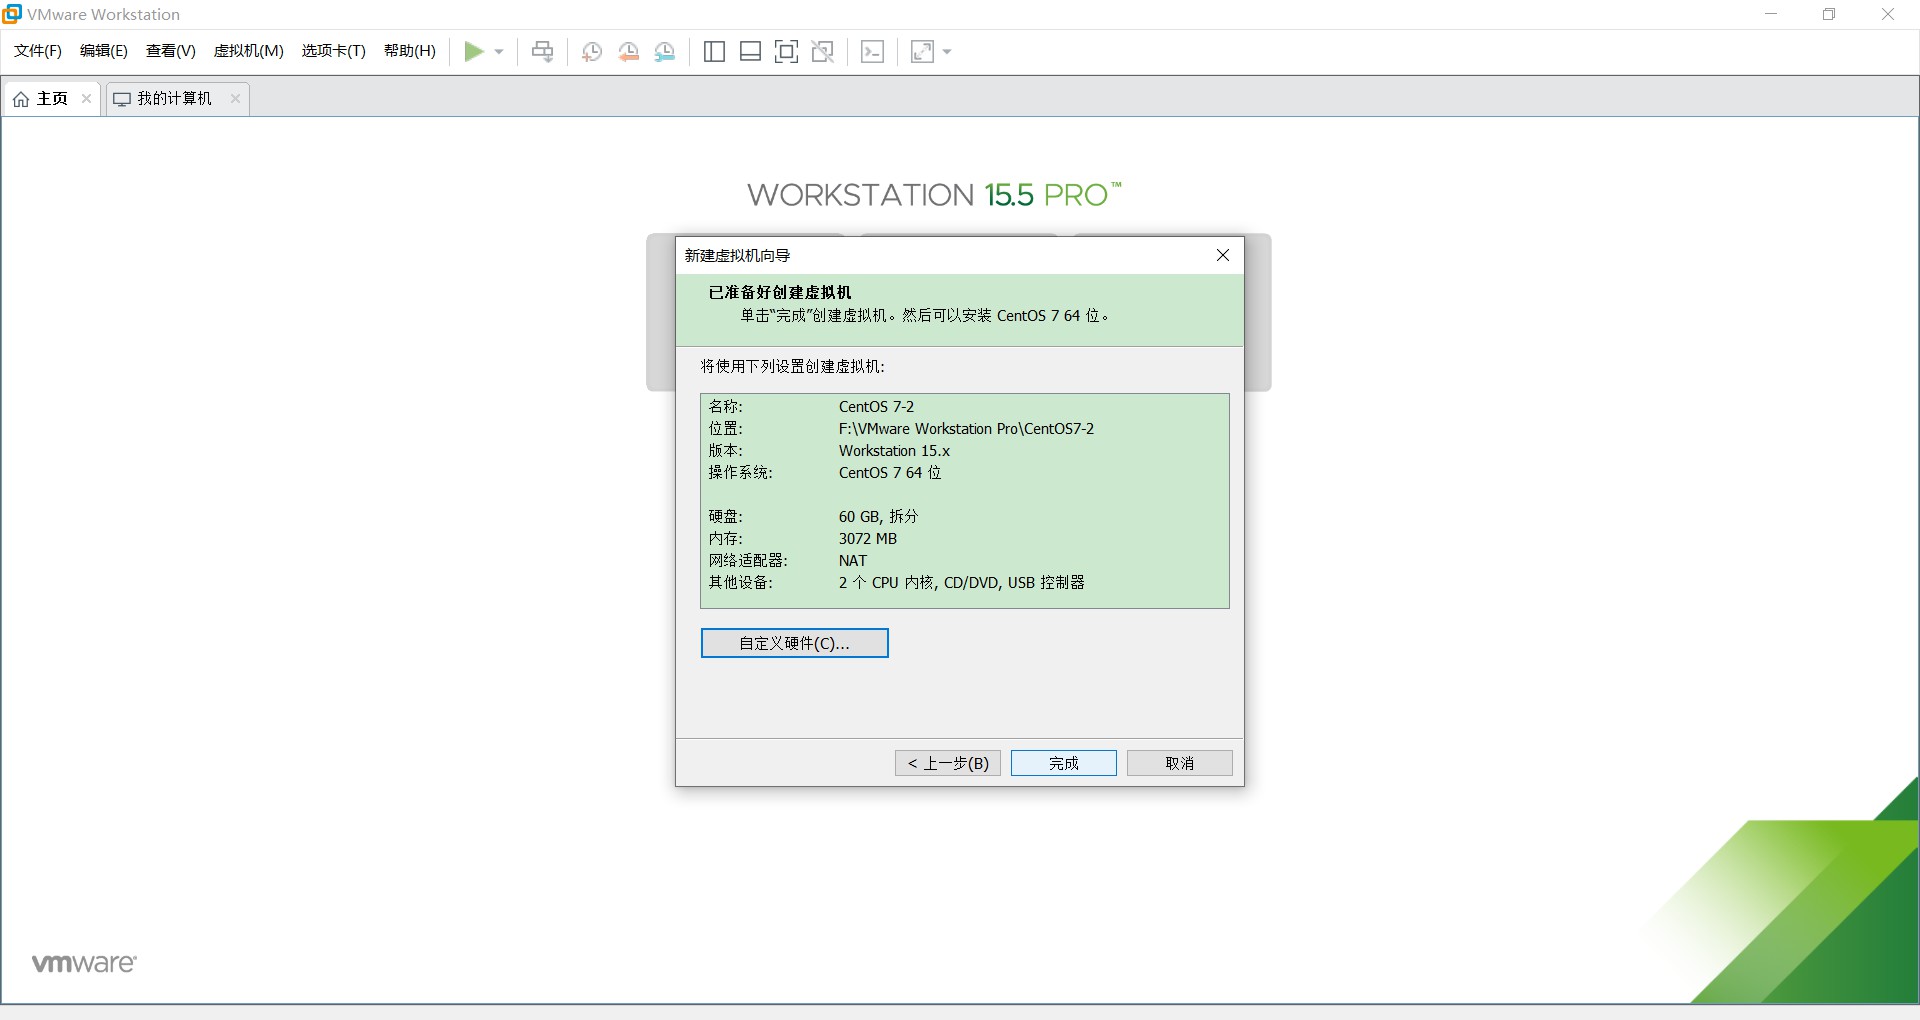
Task: Toggle the thumbnail bar view icon
Action: 751,52
